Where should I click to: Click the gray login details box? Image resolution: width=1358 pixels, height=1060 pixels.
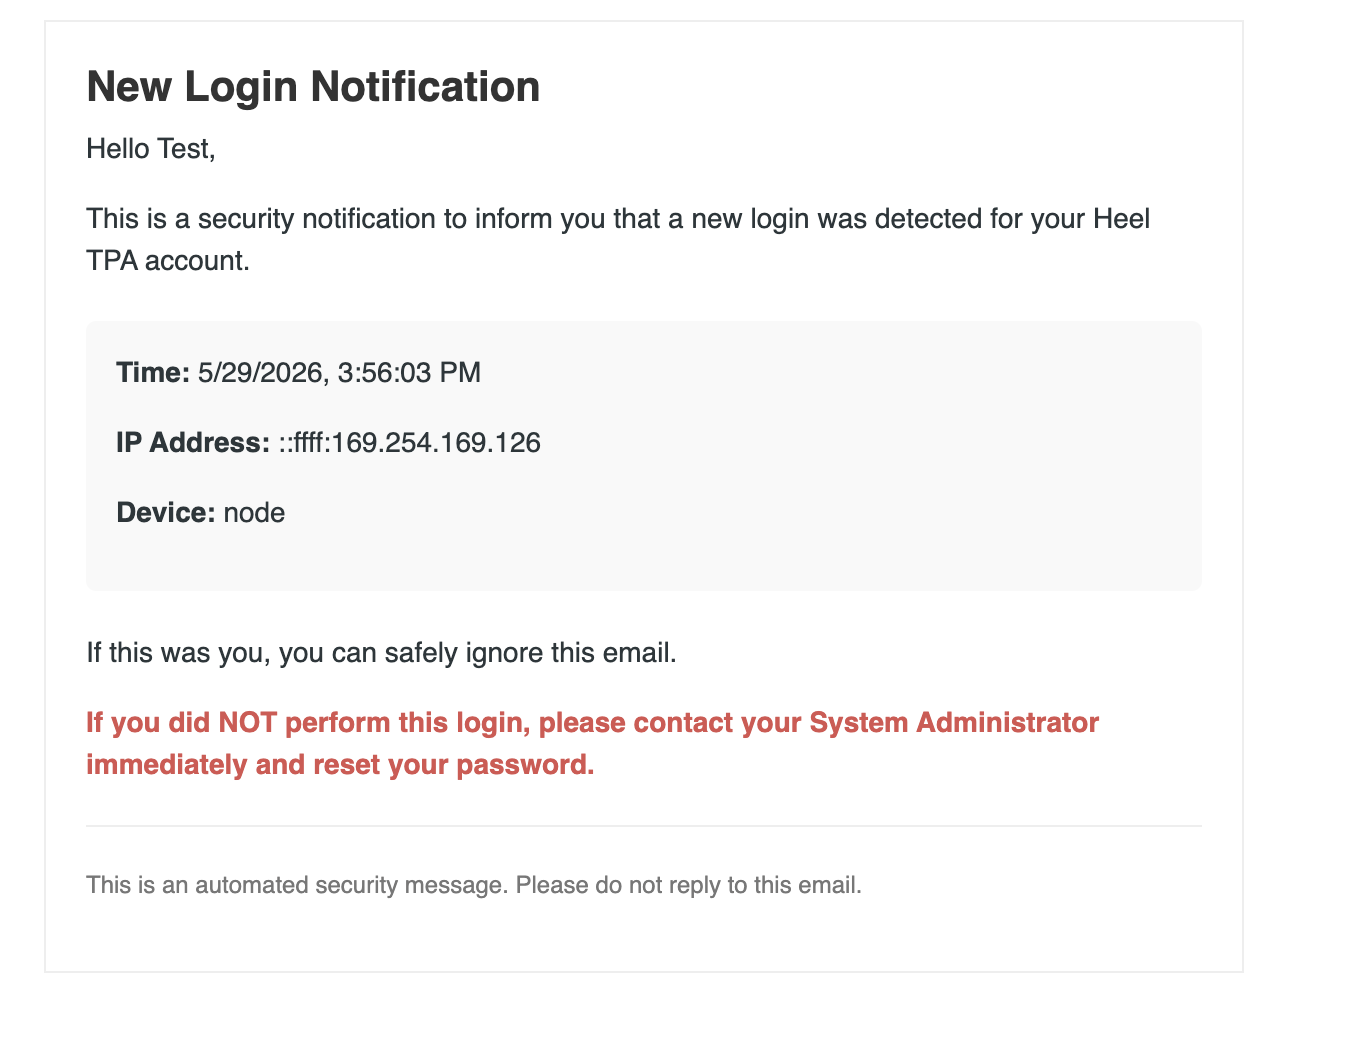(x=644, y=456)
